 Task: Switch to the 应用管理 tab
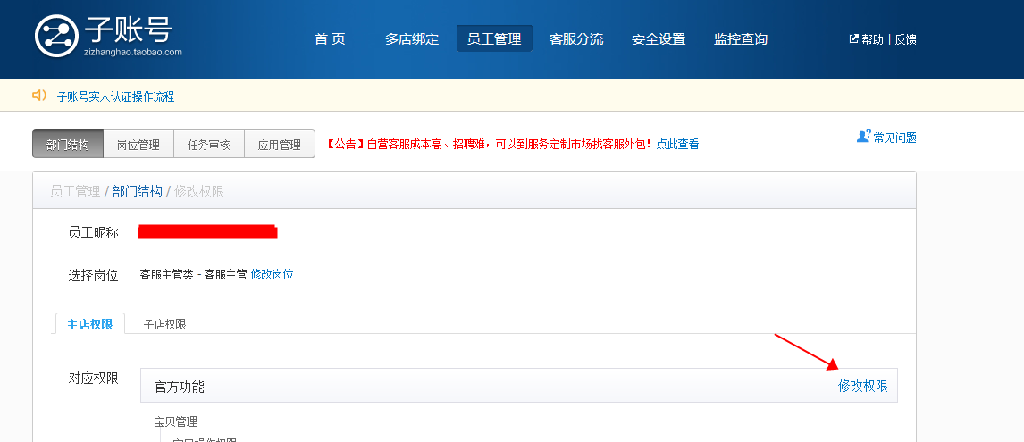pos(280,144)
